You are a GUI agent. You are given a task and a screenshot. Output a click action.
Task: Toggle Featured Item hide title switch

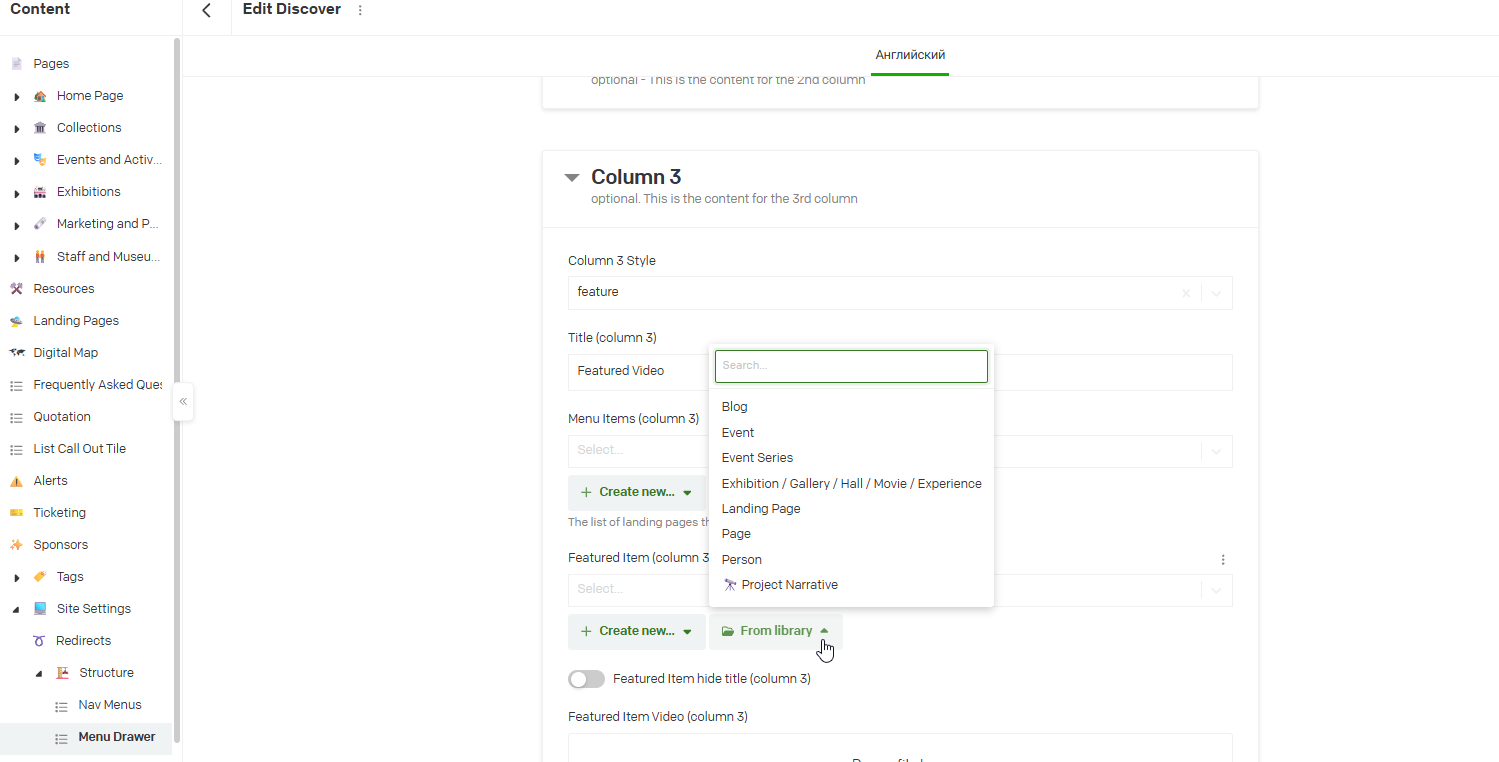coord(587,679)
